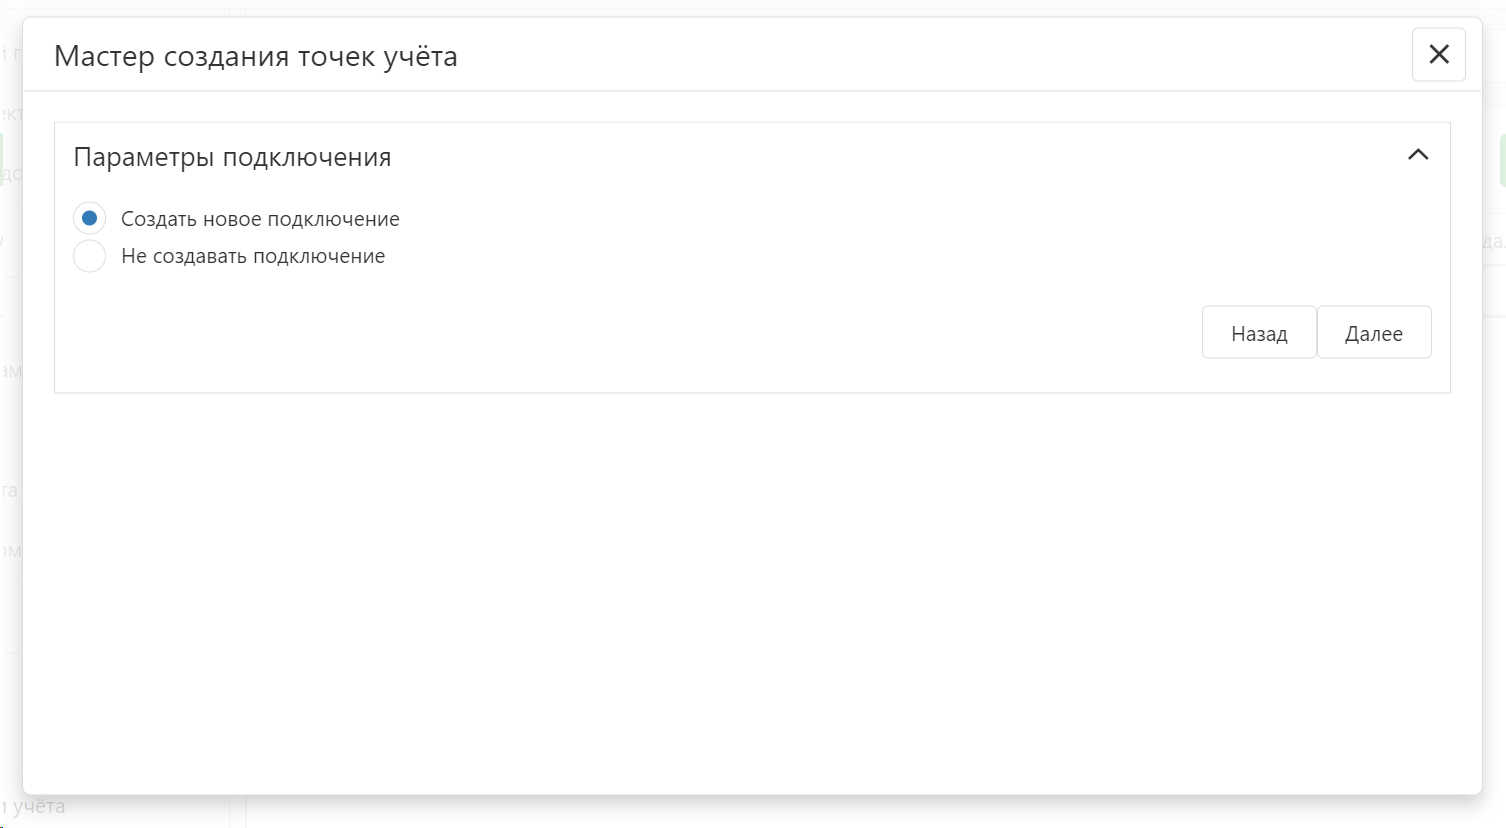The height and width of the screenshot is (828, 1506).
Task: Select the Не создавать подключение radio button
Action: coord(90,256)
